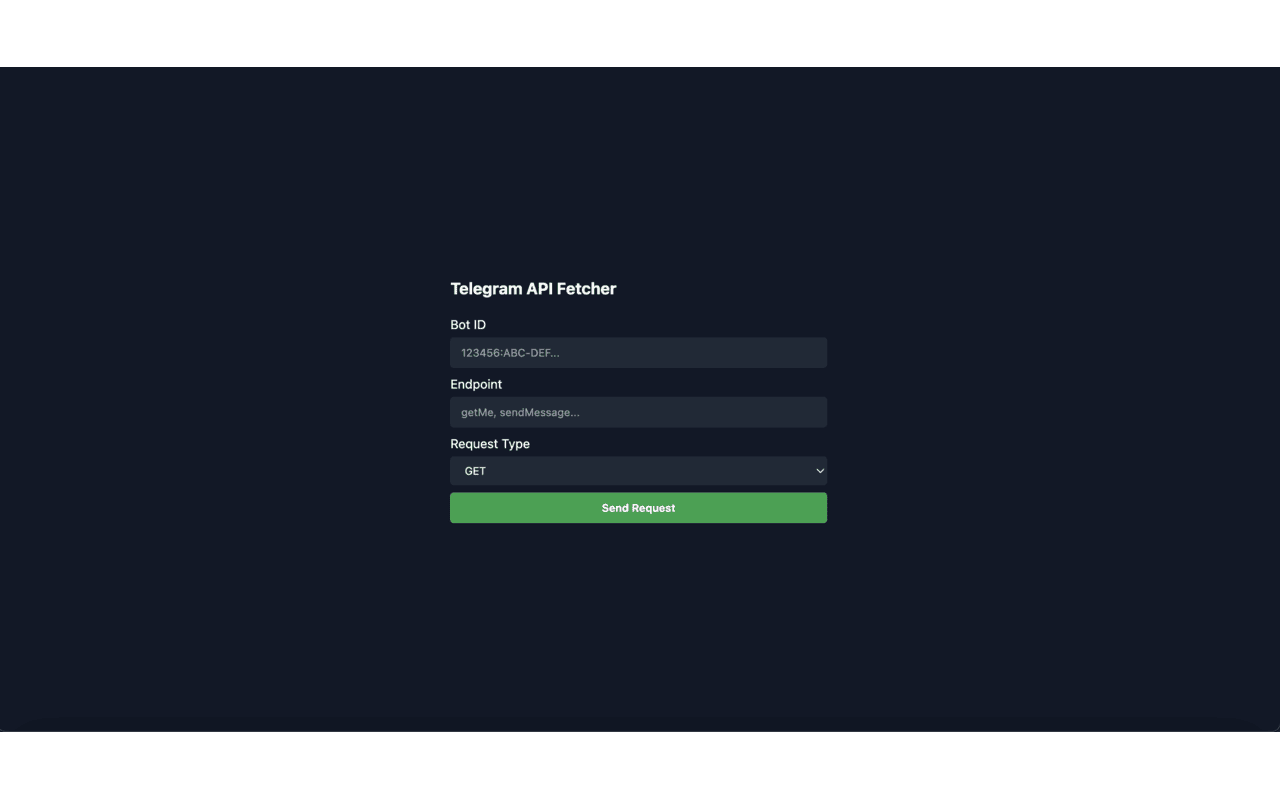1280x800 pixels.
Task: Place cursor in the bot token box
Action: 638,353
